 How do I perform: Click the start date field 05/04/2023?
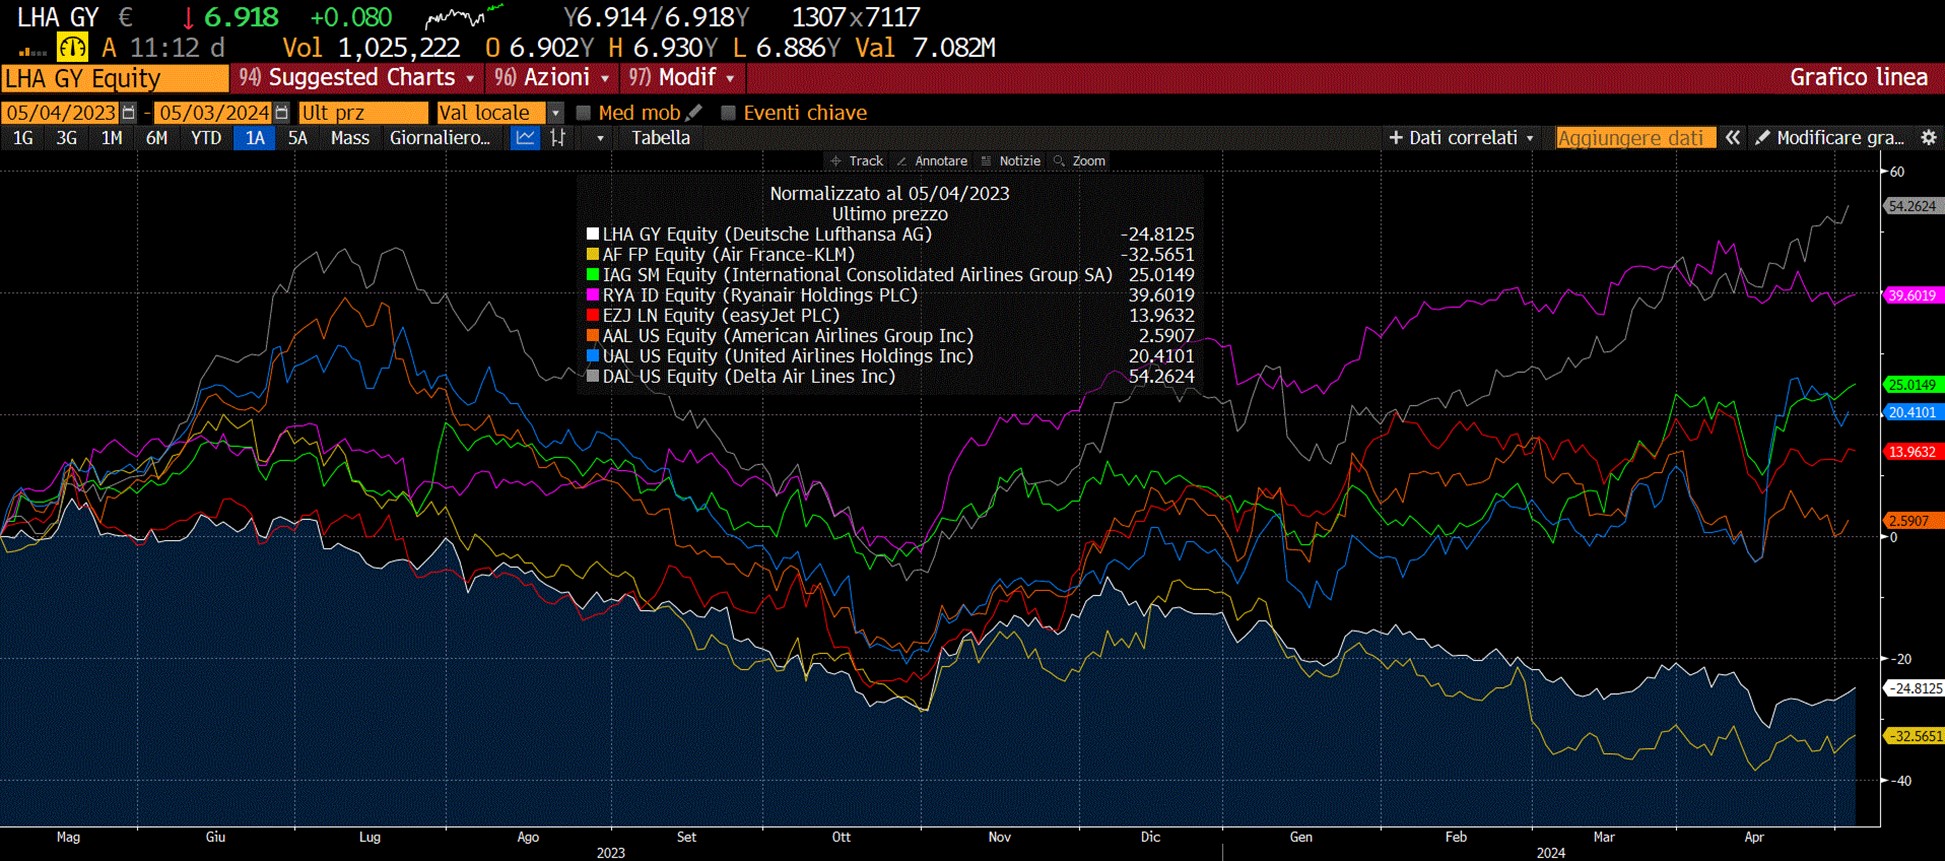61,113
